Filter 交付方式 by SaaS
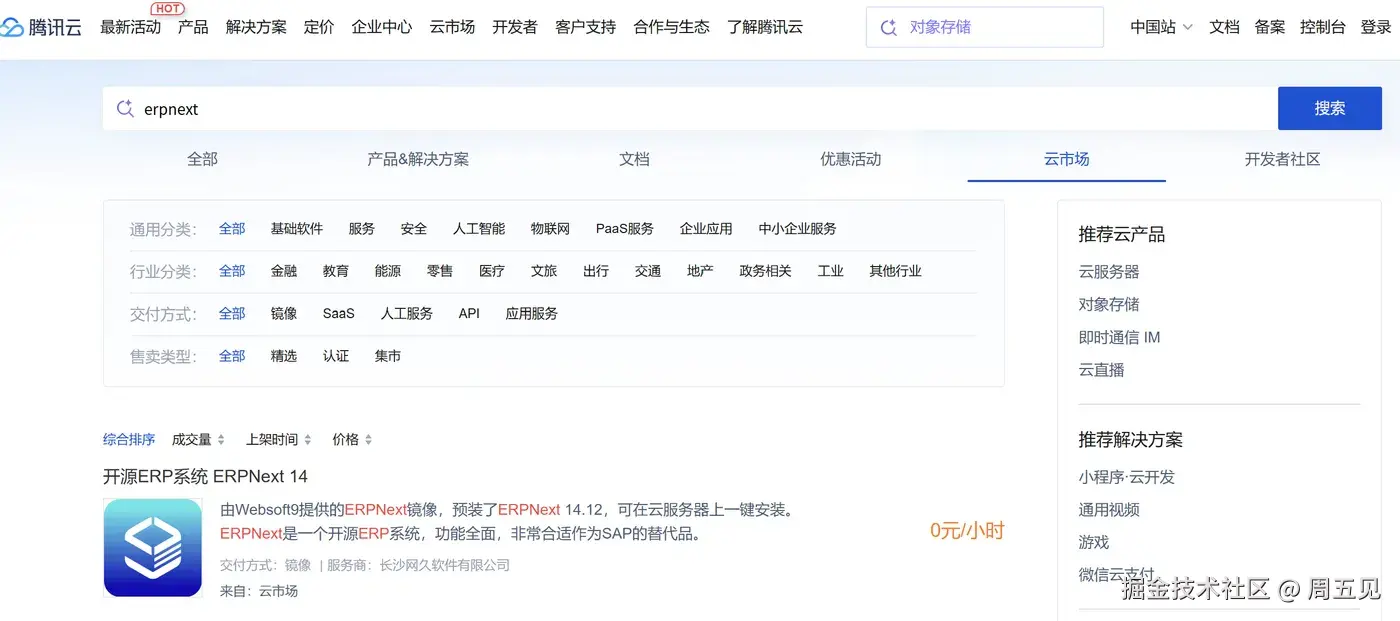 point(339,314)
